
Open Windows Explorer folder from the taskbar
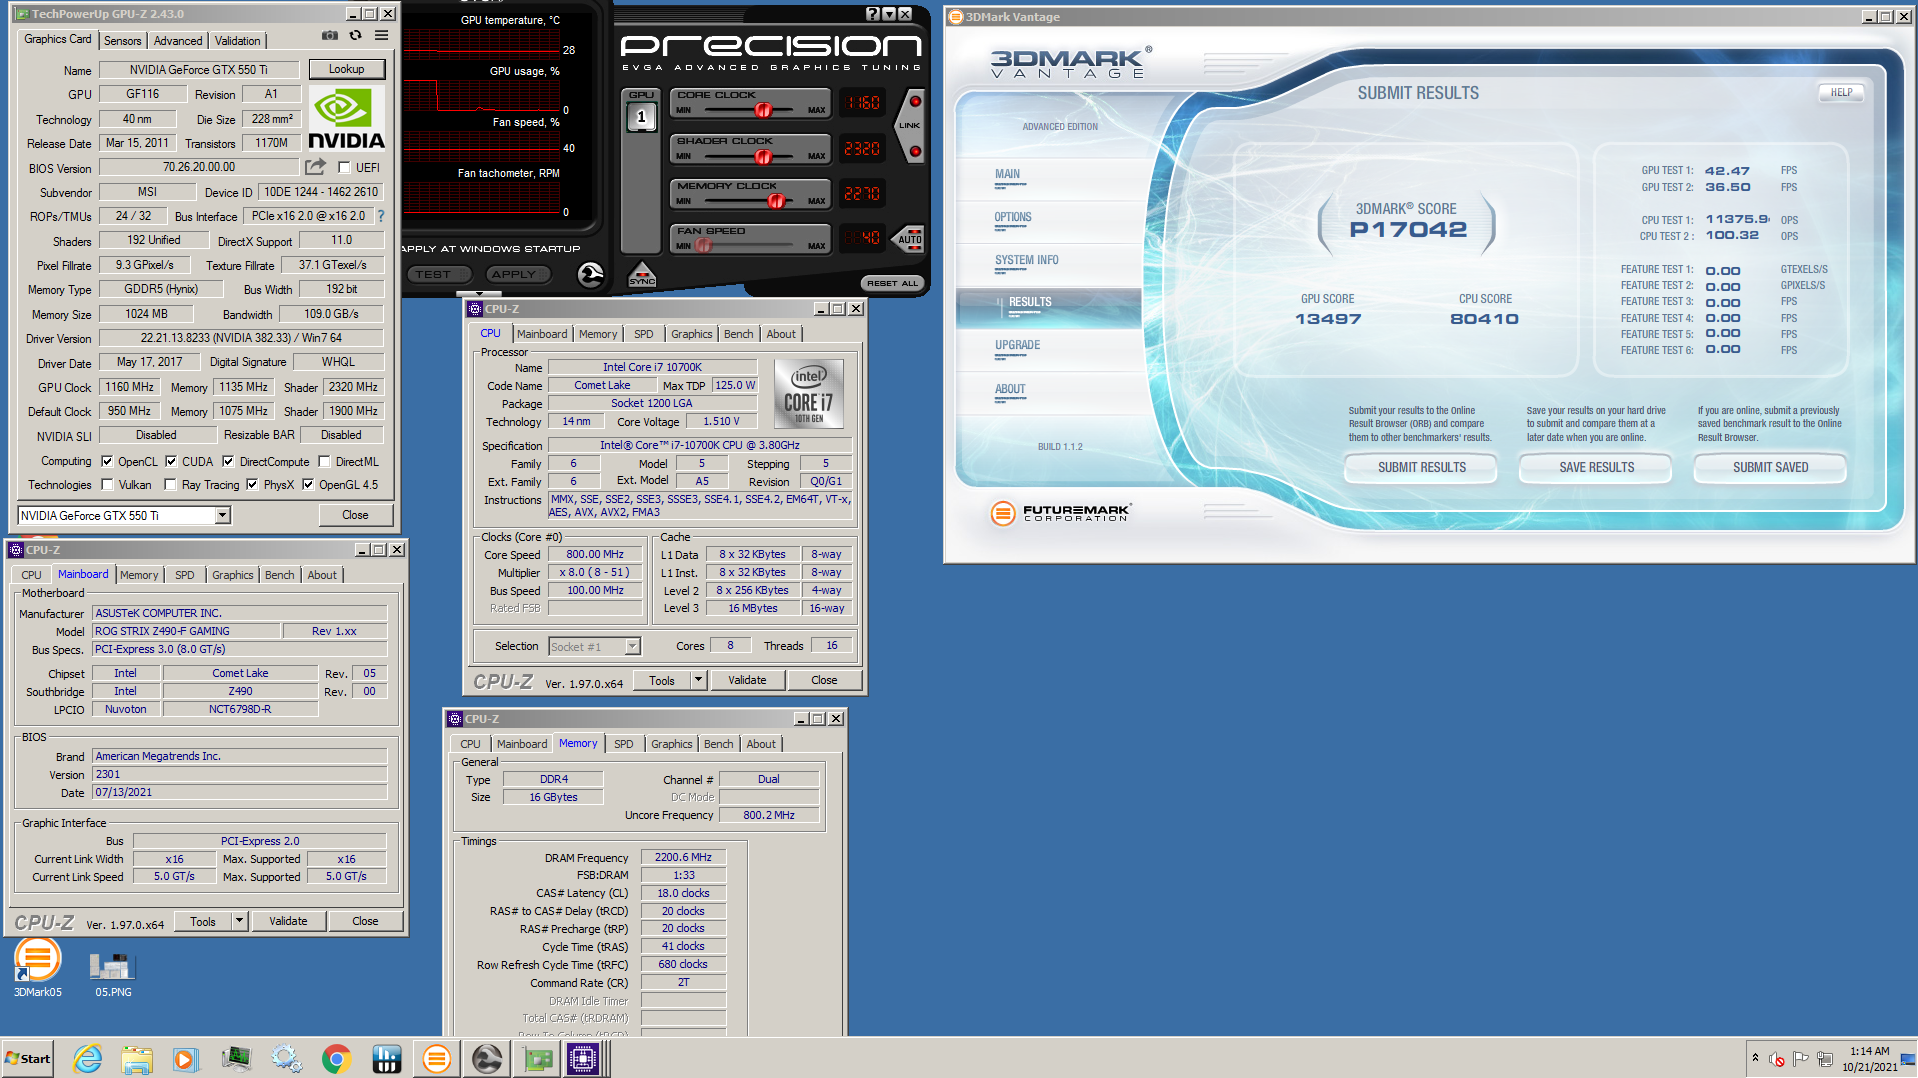137,1059
